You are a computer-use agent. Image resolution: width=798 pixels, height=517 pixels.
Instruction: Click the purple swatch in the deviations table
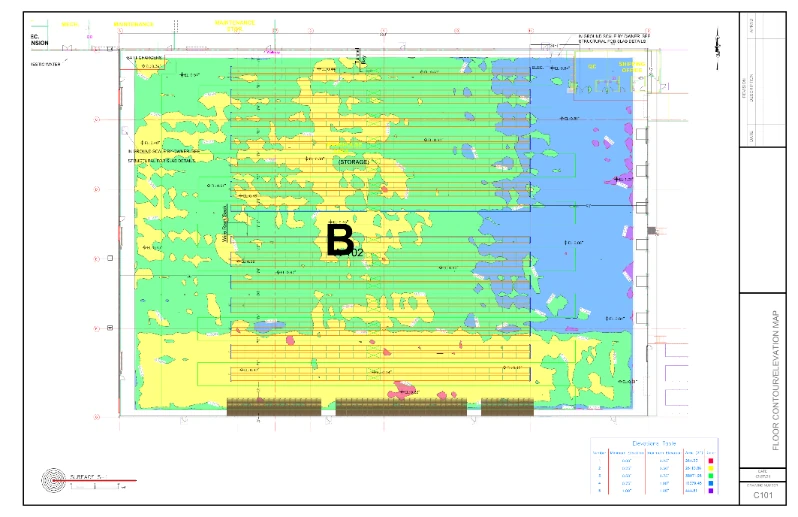tap(711, 491)
